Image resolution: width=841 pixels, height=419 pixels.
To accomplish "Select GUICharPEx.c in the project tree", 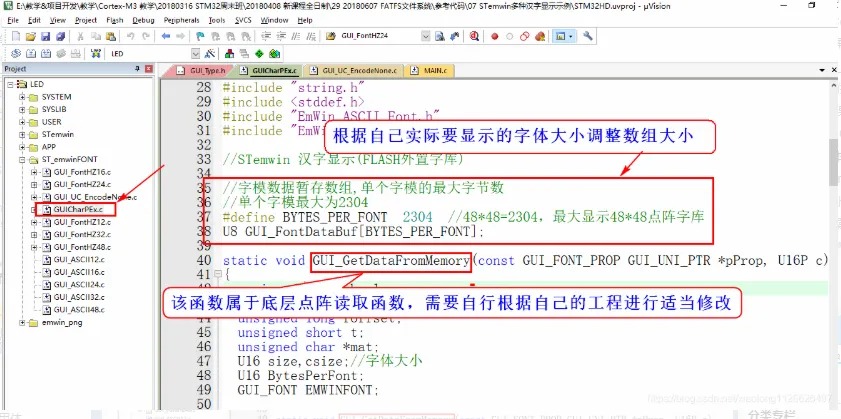I will point(78,209).
